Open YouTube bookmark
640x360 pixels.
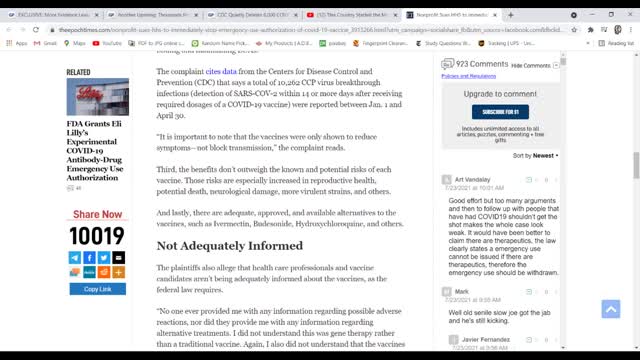point(107,43)
